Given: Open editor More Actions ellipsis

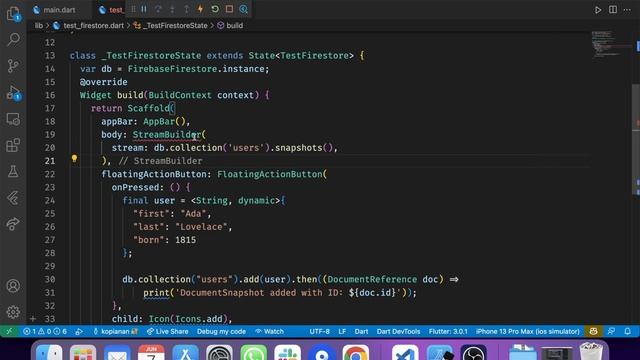Looking at the screenshot, I should point(627,9).
